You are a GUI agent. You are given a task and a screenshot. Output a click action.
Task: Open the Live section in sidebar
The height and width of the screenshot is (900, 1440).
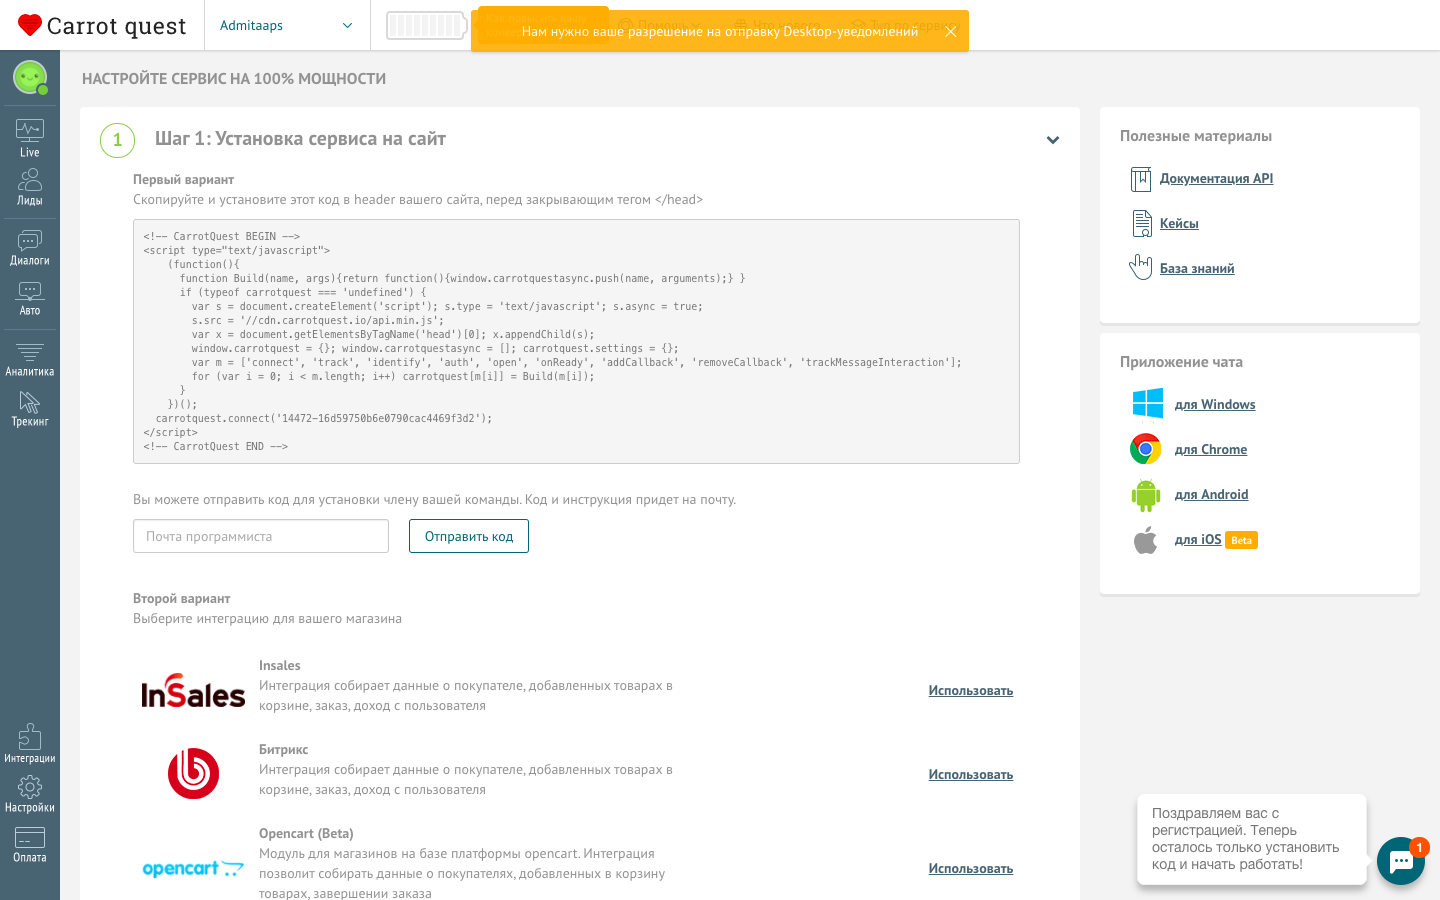coord(30,138)
